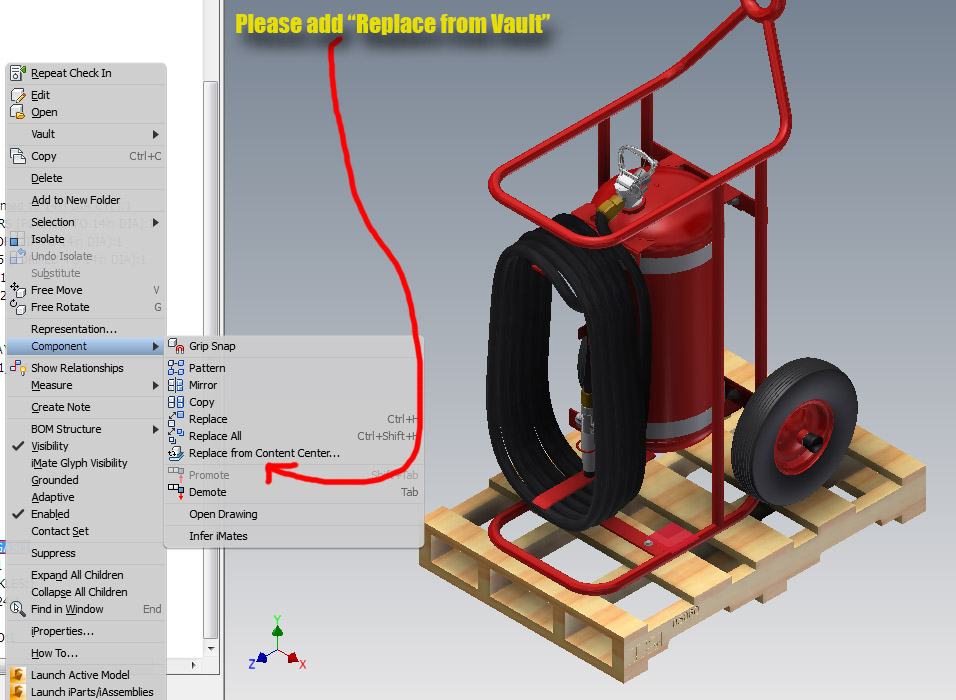Click the Find in Window magnifier icon
The height and width of the screenshot is (700, 956).
click(x=18, y=609)
